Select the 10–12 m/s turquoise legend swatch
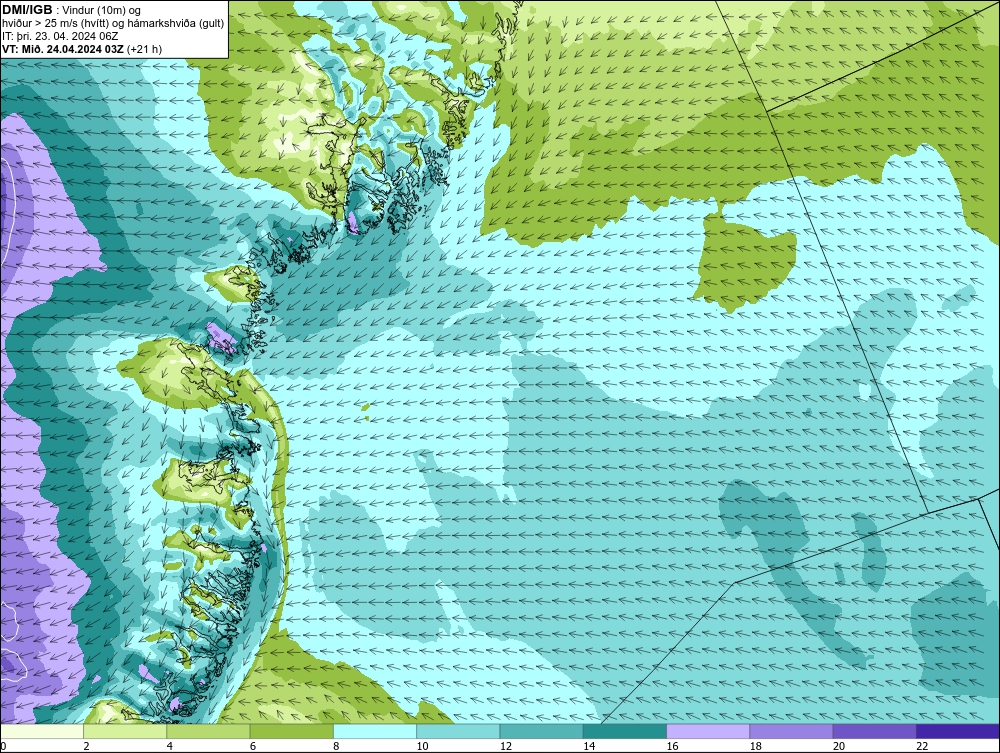This screenshot has height=753, width=1000. [x=458, y=731]
